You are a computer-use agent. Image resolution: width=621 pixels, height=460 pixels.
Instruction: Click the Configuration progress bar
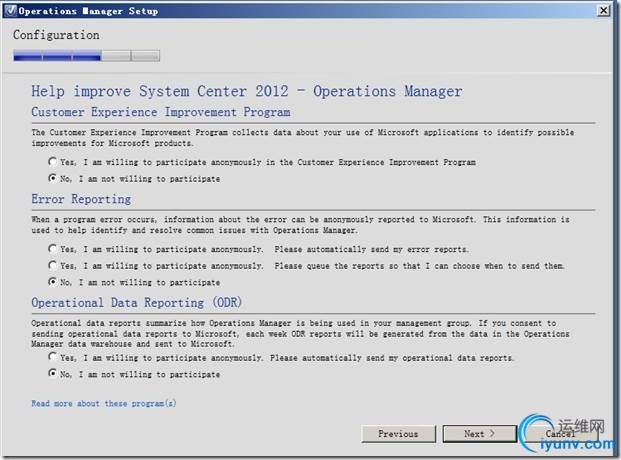[x=86, y=56]
